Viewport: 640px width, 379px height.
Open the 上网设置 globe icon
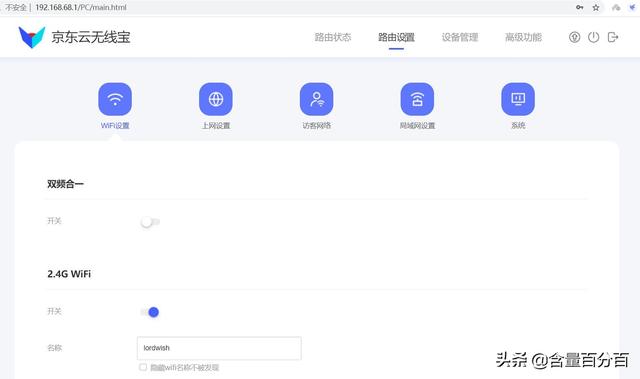(x=216, y=99)
